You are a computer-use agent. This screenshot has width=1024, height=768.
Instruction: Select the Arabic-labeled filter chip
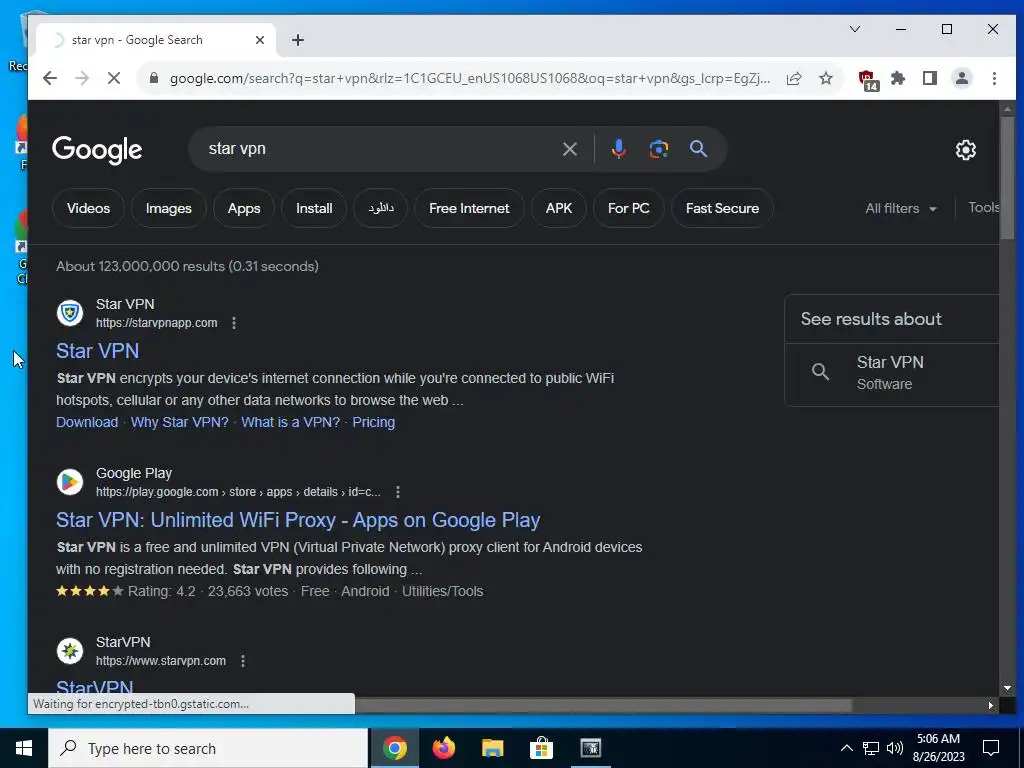[381, 208]
